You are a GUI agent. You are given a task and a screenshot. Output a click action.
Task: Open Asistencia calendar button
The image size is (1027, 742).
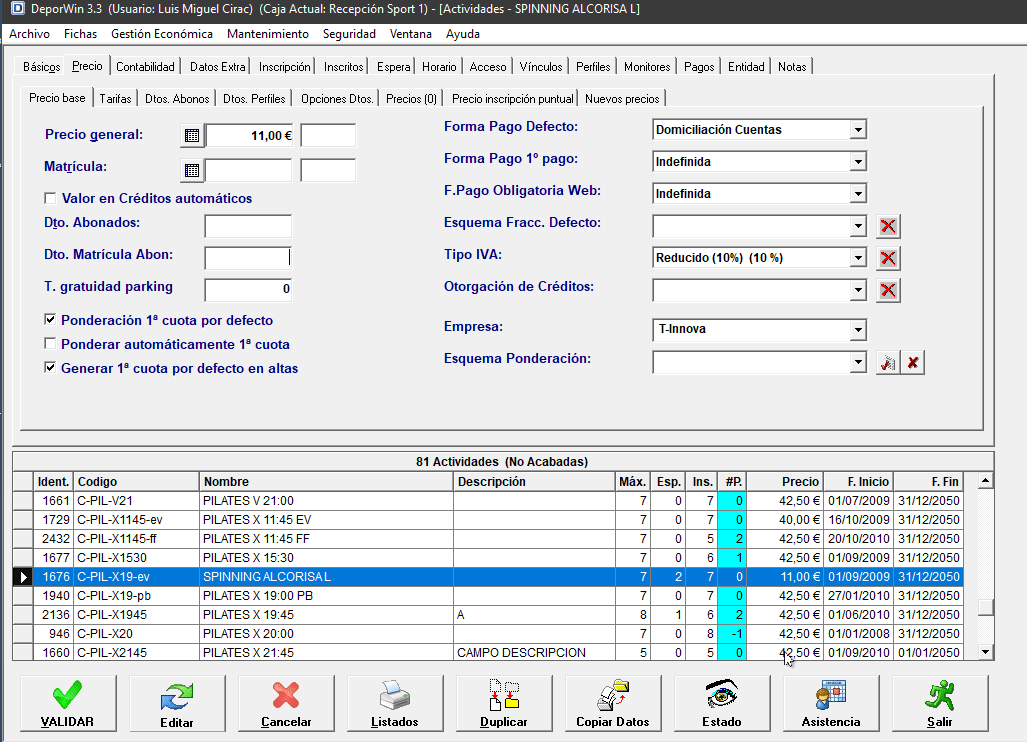(x=831, y=703)
